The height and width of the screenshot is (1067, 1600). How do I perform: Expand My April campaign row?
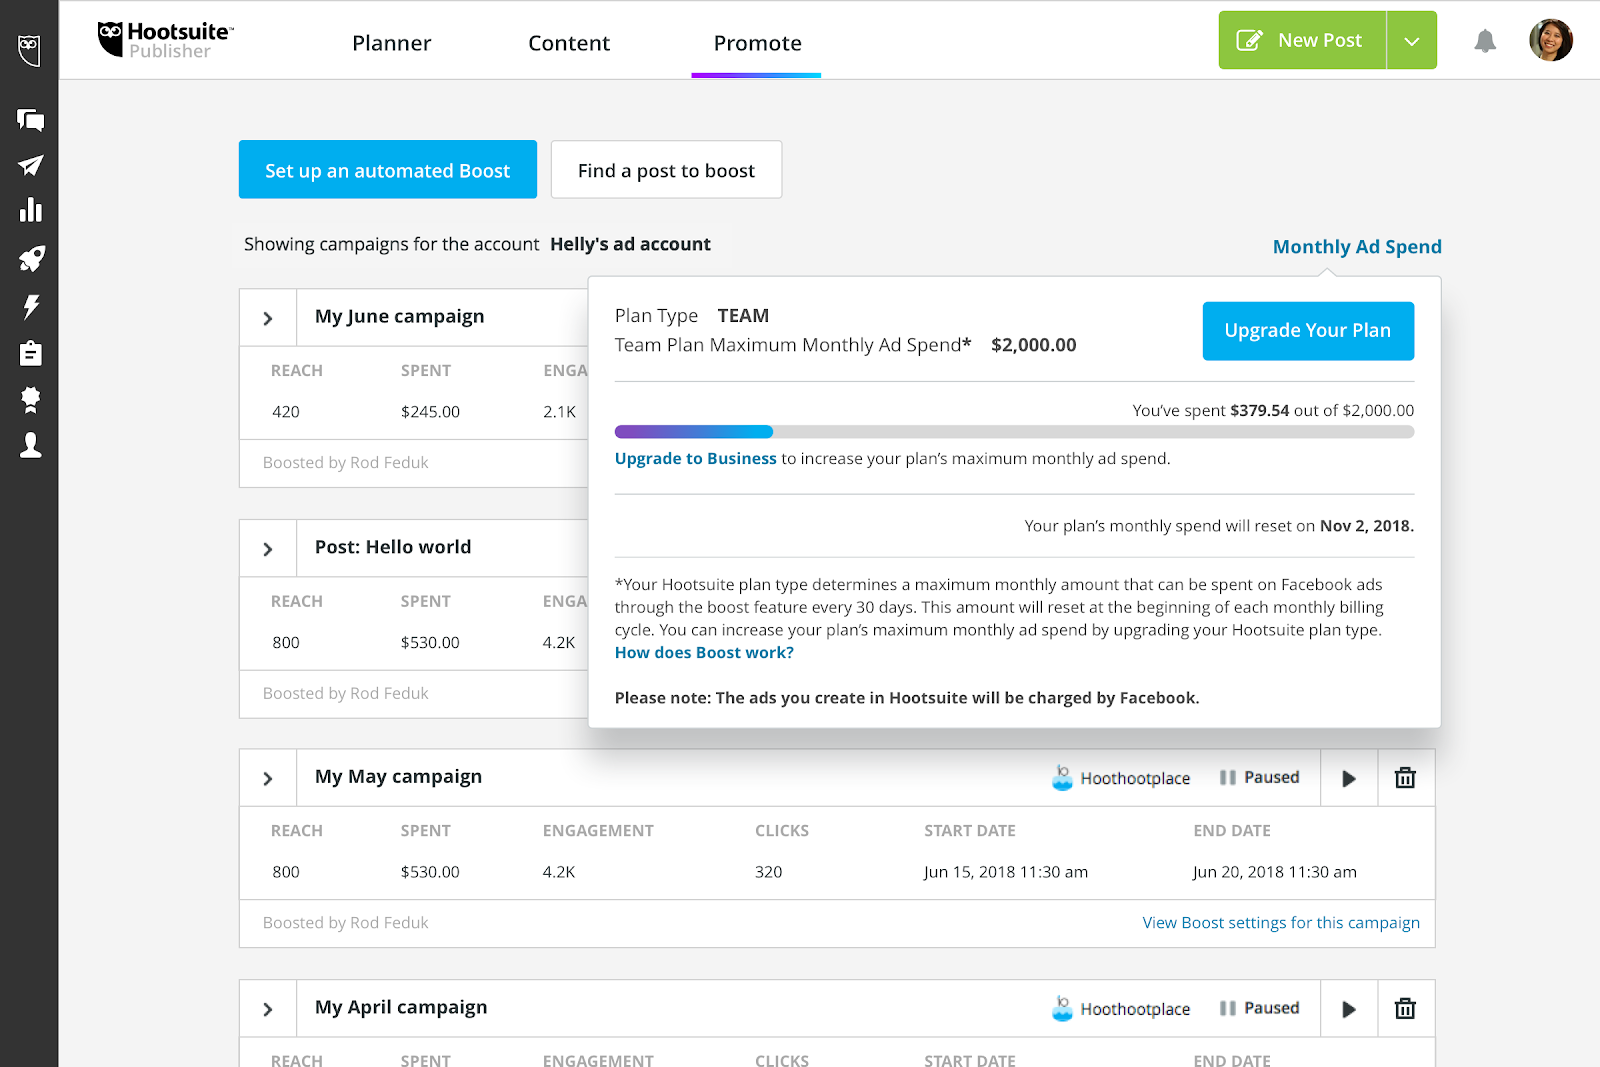pos(268,1009)
